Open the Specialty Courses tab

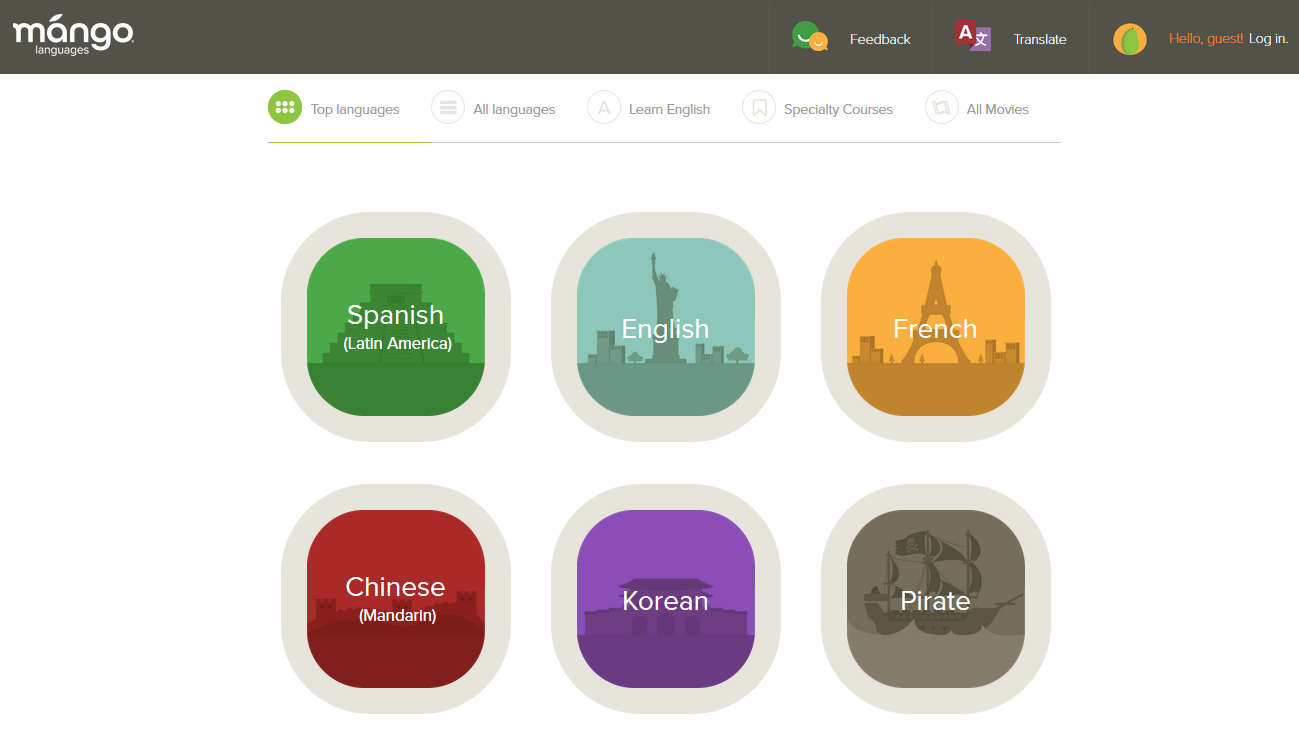838,110
